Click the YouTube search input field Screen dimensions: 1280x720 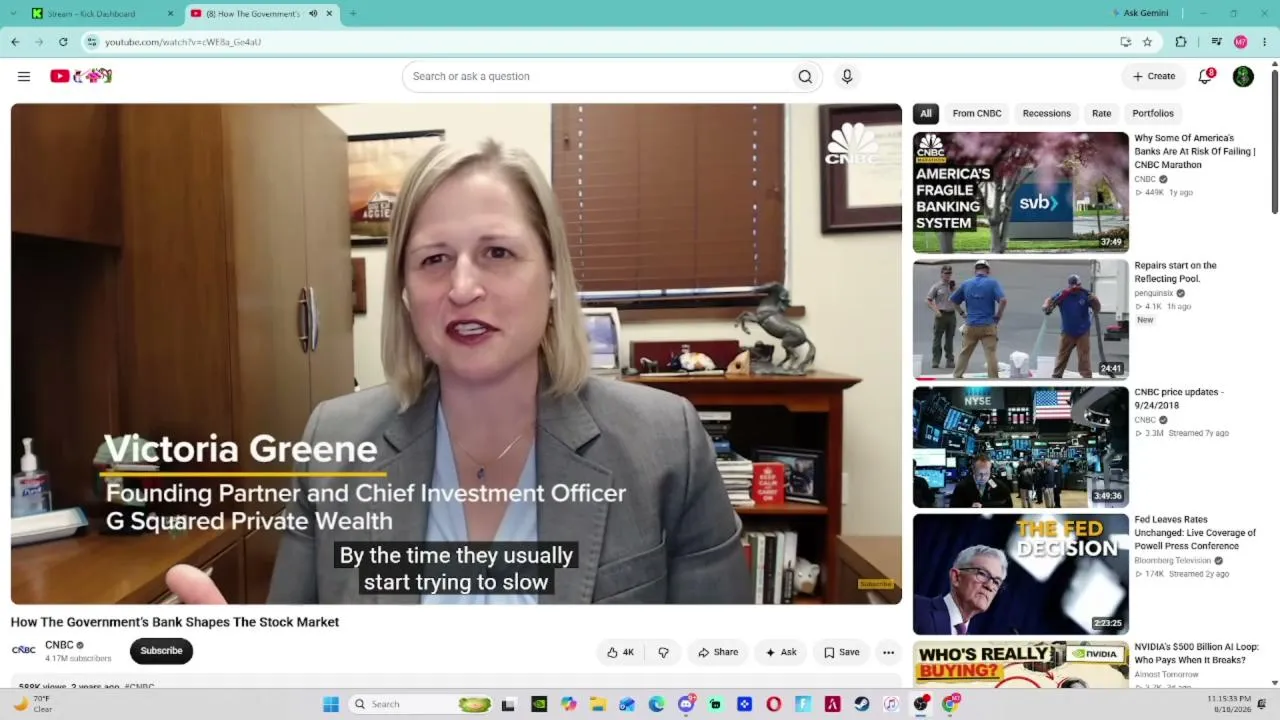pos(595,76)
